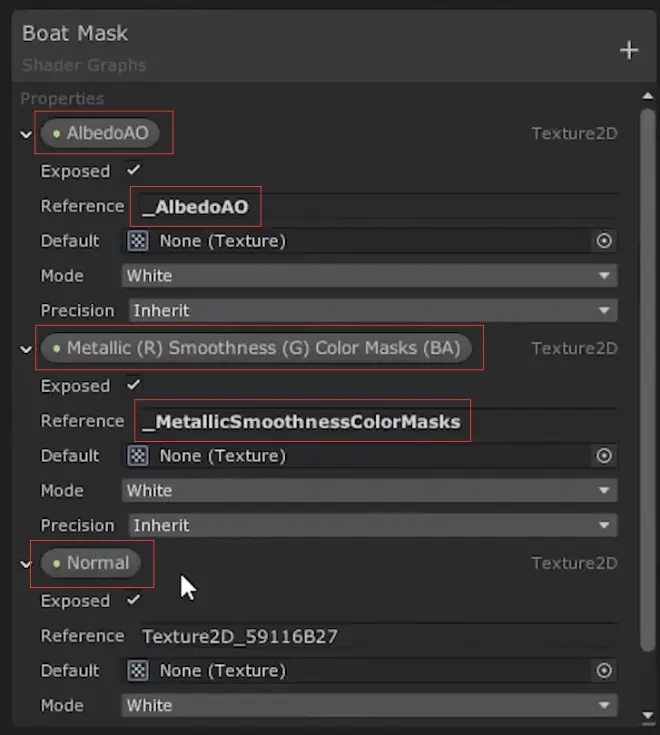
Task: Uncheck Exposed for the AlbedoAO property
Action: click(x=134, y=169)
